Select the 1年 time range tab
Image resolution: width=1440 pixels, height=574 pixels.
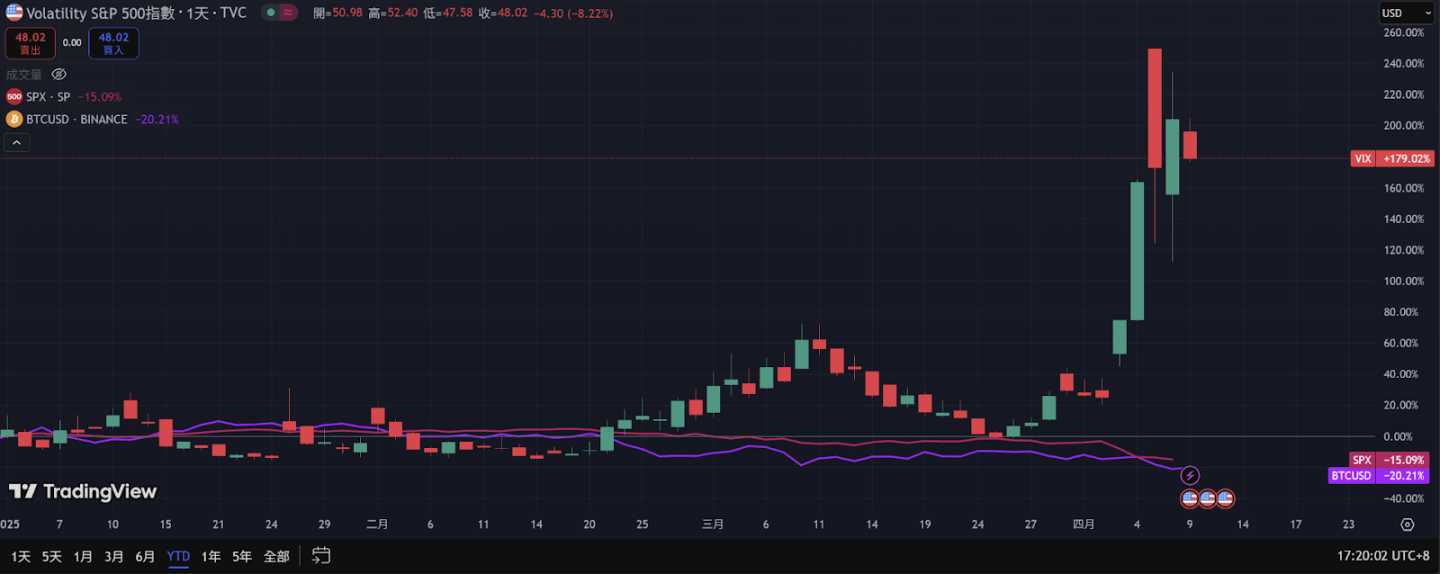click(x=211, y=556)
